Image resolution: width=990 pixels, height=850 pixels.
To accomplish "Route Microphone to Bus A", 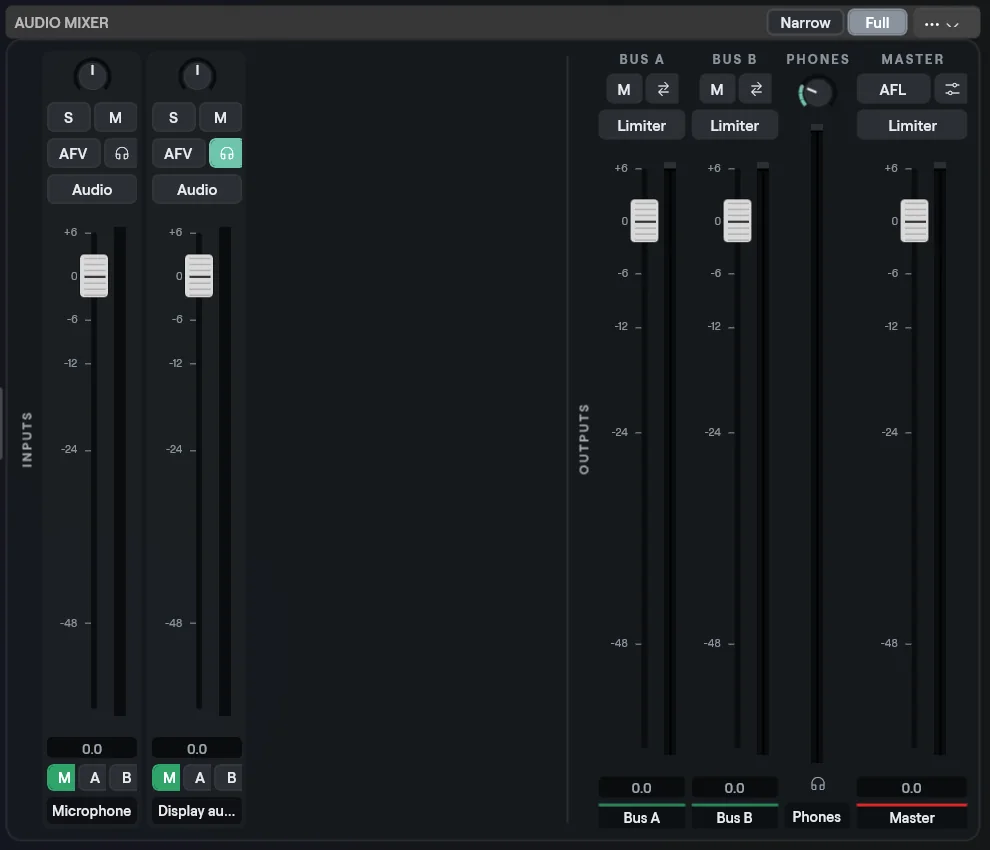I will [x=95, y=777].
